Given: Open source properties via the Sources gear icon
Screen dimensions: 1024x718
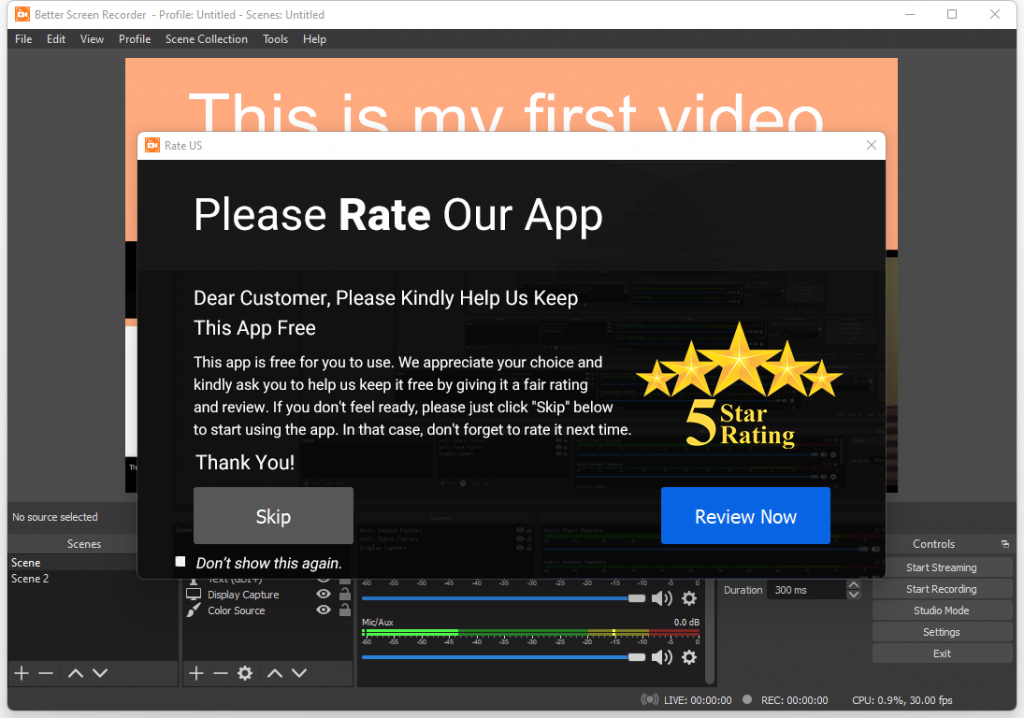Looking at the screenshot, I should pos(245,673).
